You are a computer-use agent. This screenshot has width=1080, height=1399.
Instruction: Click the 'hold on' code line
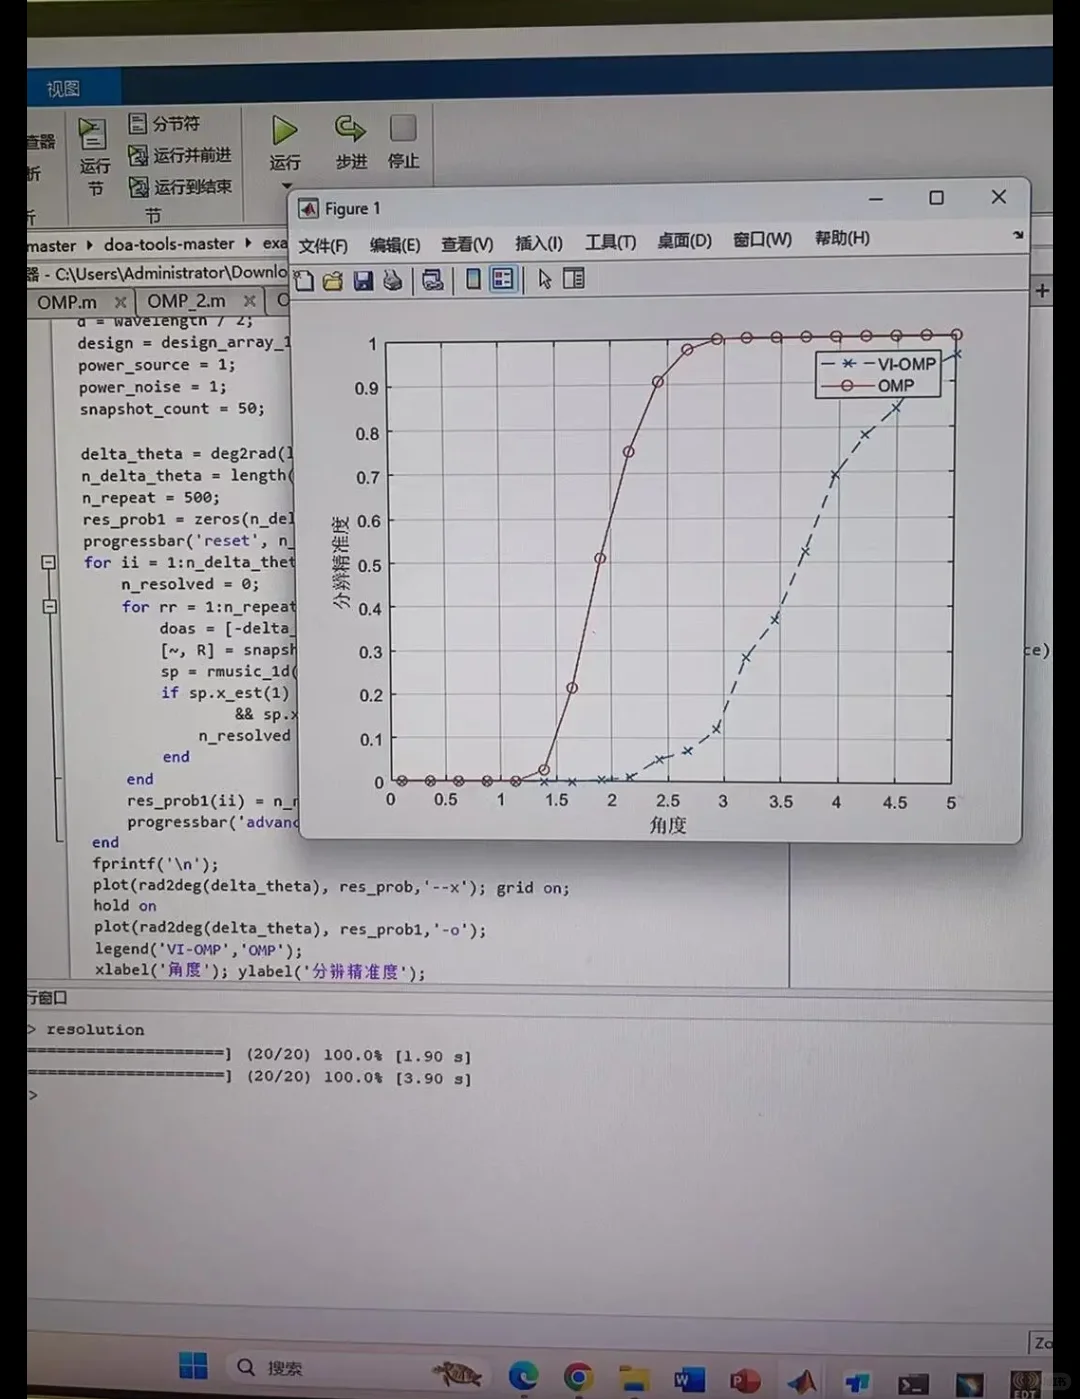tap(125, 906)
